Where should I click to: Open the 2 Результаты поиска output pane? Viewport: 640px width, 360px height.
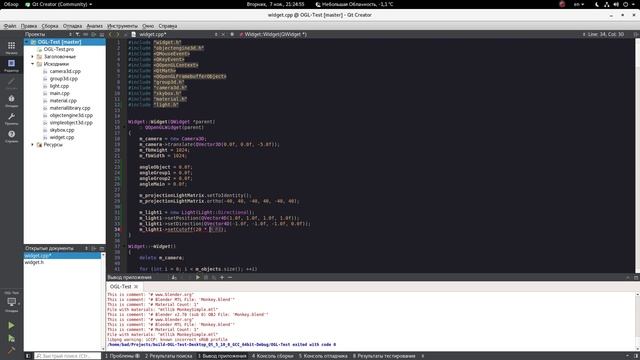pos(169,356)
